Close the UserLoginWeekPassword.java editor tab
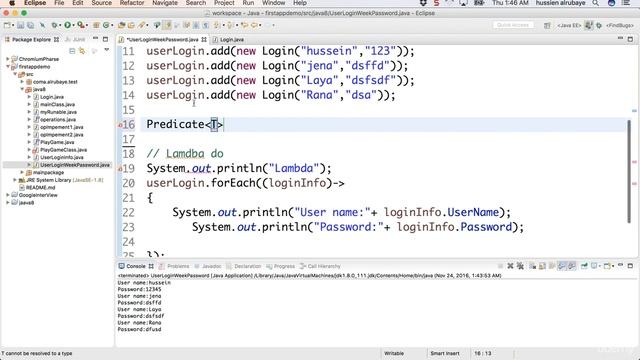Image resolution: width=640 pixels, height=360 pixels. coord(204,40)
